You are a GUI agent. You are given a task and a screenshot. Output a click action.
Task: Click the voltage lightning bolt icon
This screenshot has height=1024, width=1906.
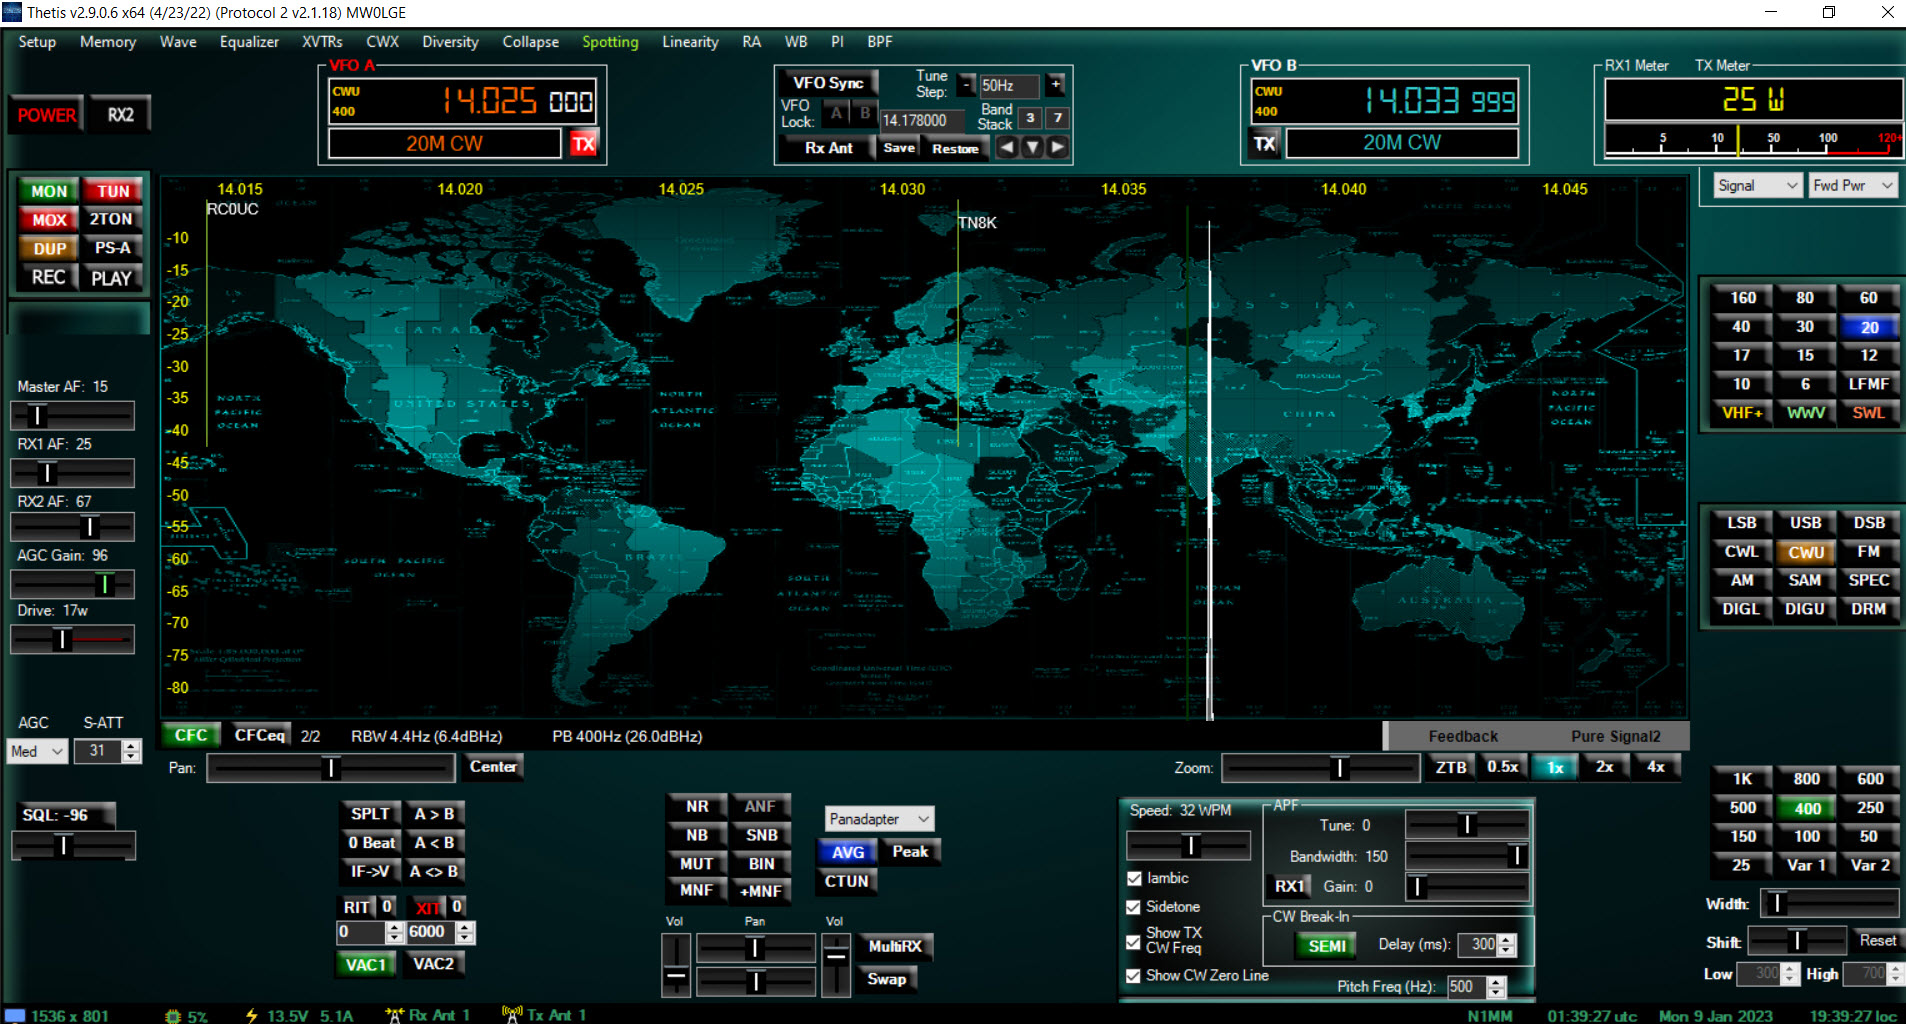pyautogui.click(x=252, y=1016)
